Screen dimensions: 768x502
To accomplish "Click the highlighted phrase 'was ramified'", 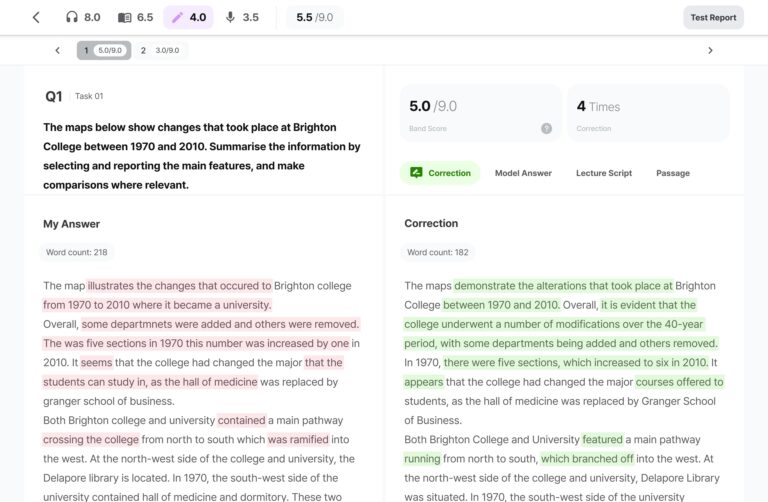I will 298,439.
